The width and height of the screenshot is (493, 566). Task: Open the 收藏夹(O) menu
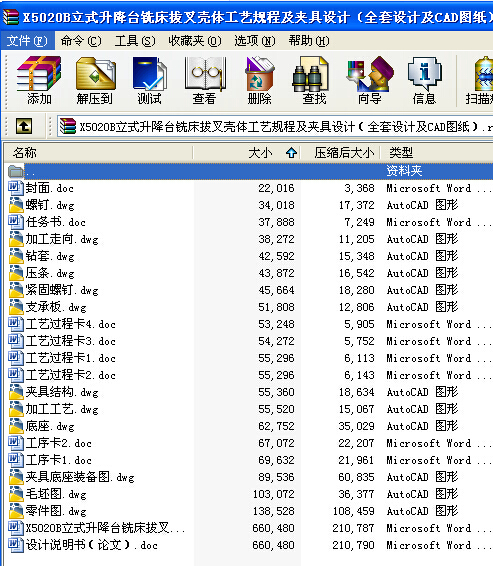click(x=195, y=41)
